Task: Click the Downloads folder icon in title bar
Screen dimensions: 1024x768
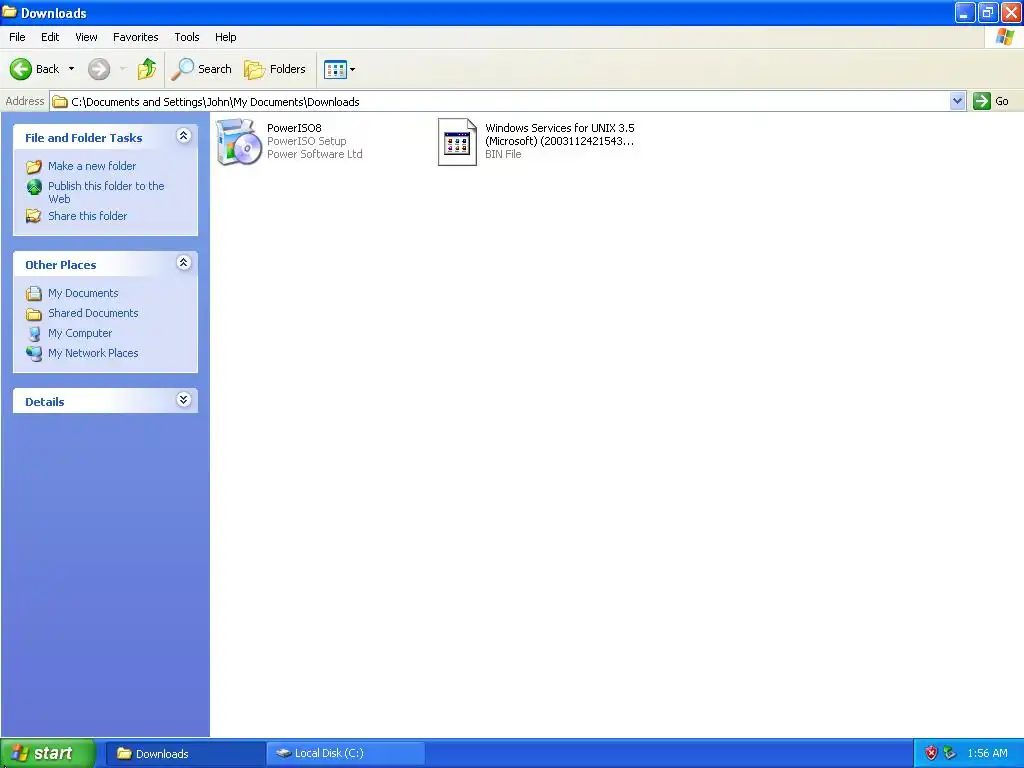Action: click(x=9, y=12)
